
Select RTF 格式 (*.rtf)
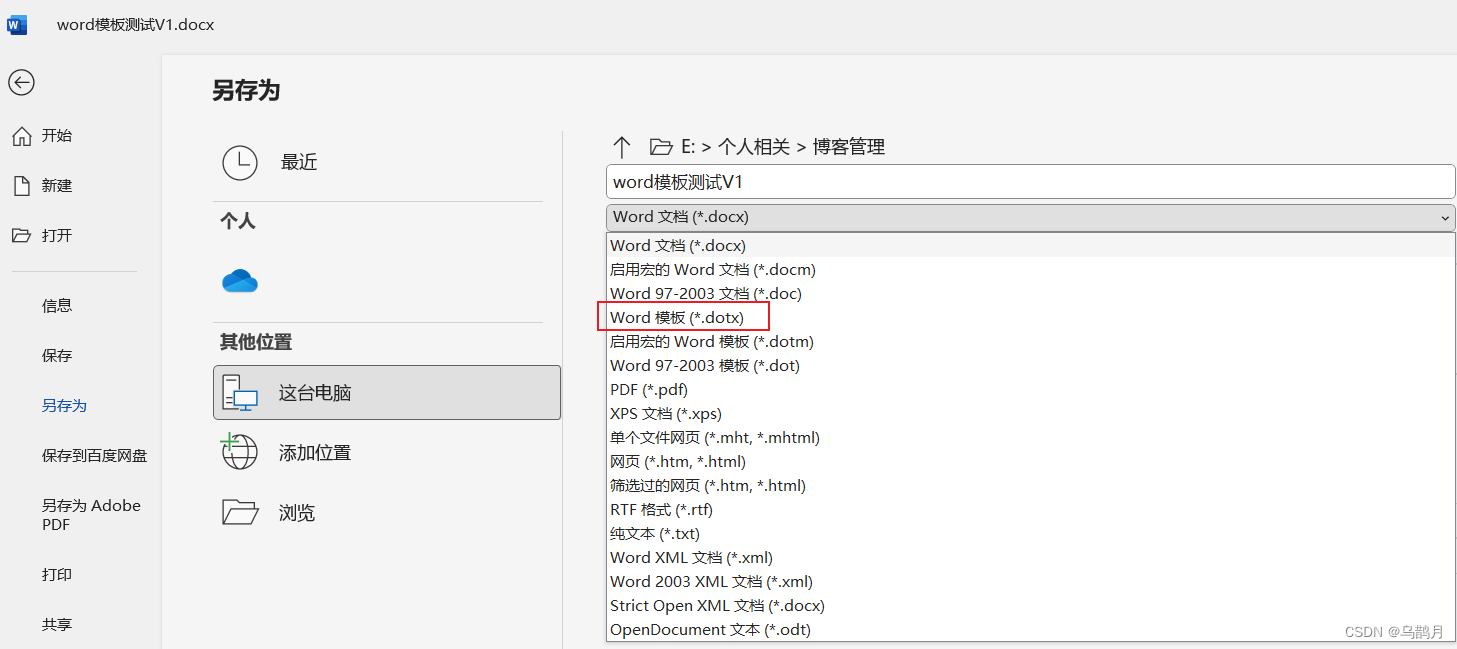pyautogui.click(x=1030, y=509)
